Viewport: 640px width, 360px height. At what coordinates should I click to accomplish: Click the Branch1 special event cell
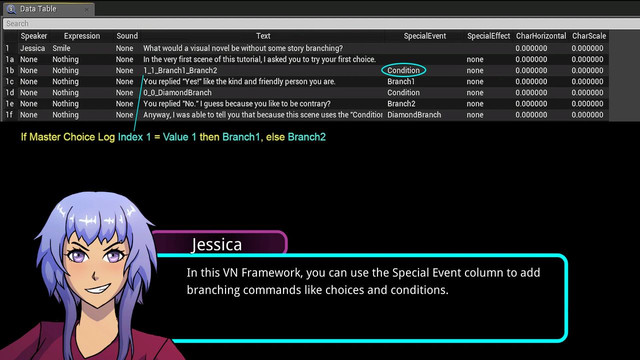click(x=401, y=82)
